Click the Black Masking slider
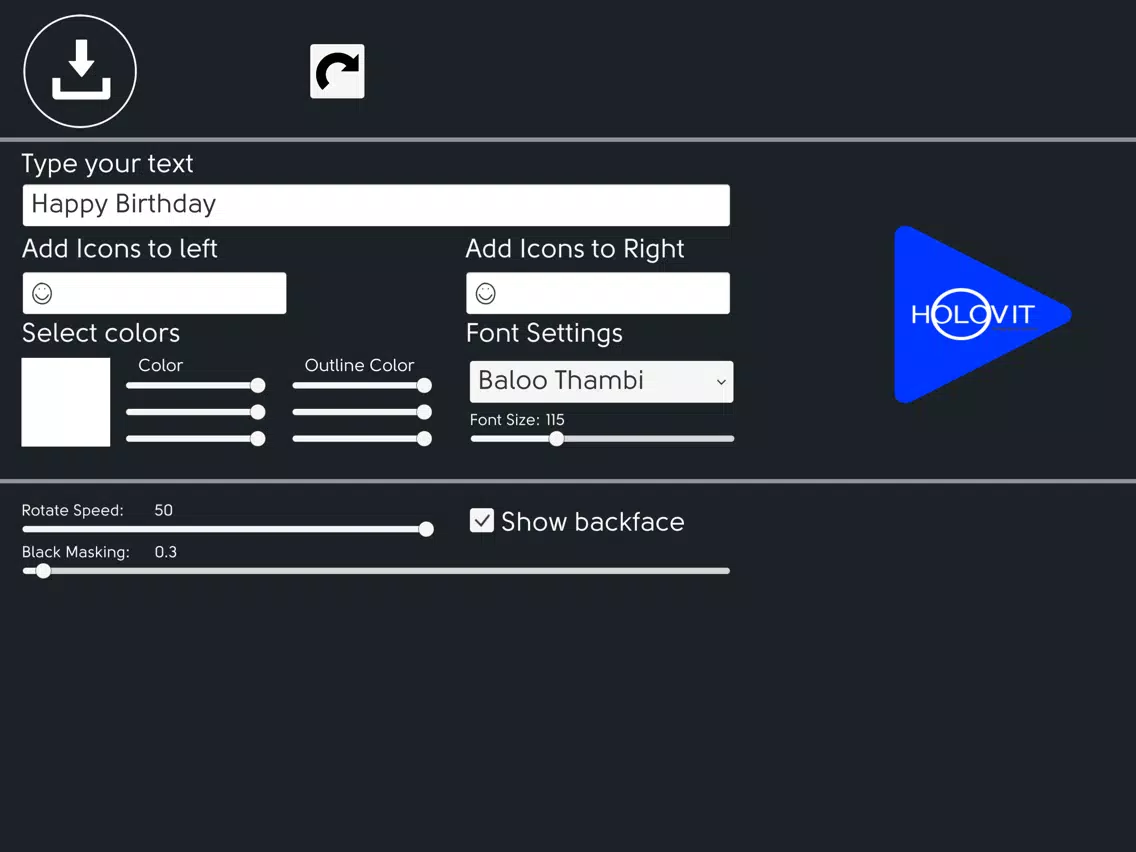The image size is (1136, 852). tap(376, 571)
